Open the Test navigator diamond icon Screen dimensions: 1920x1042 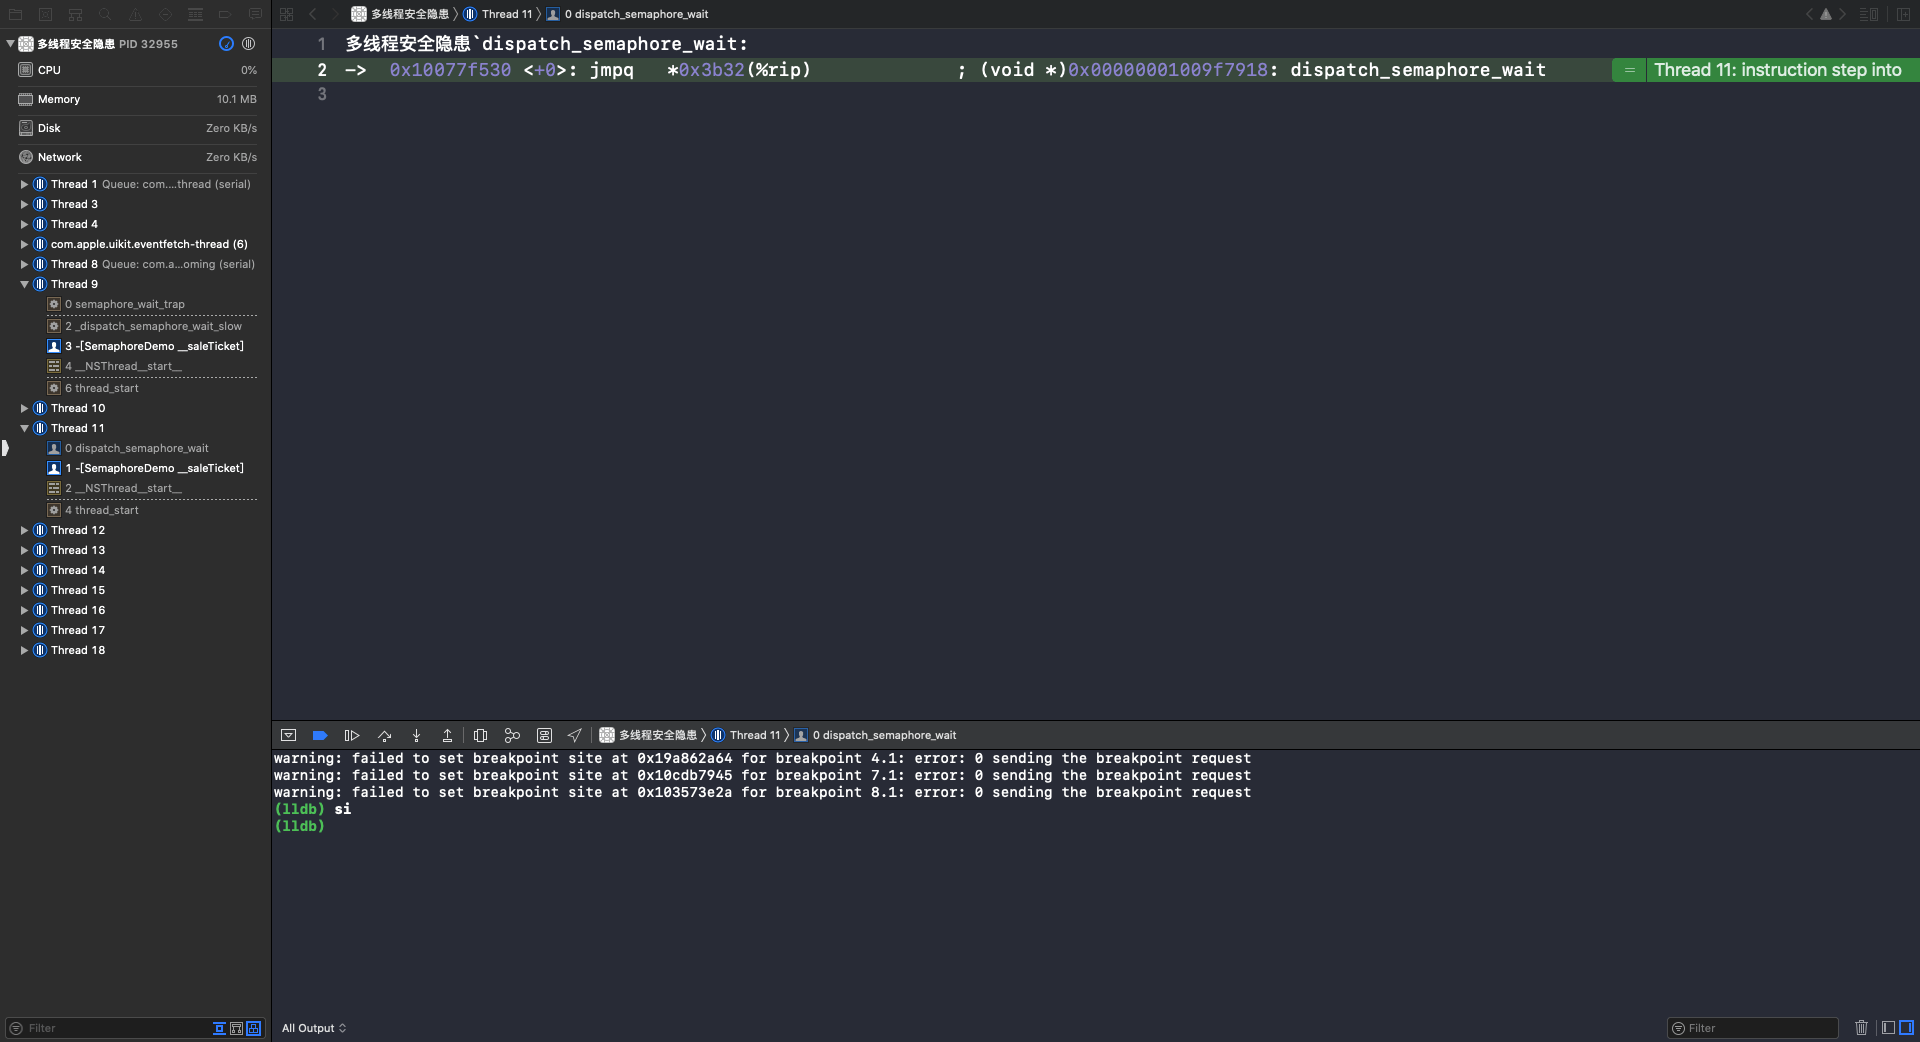[x=166, y=14]
